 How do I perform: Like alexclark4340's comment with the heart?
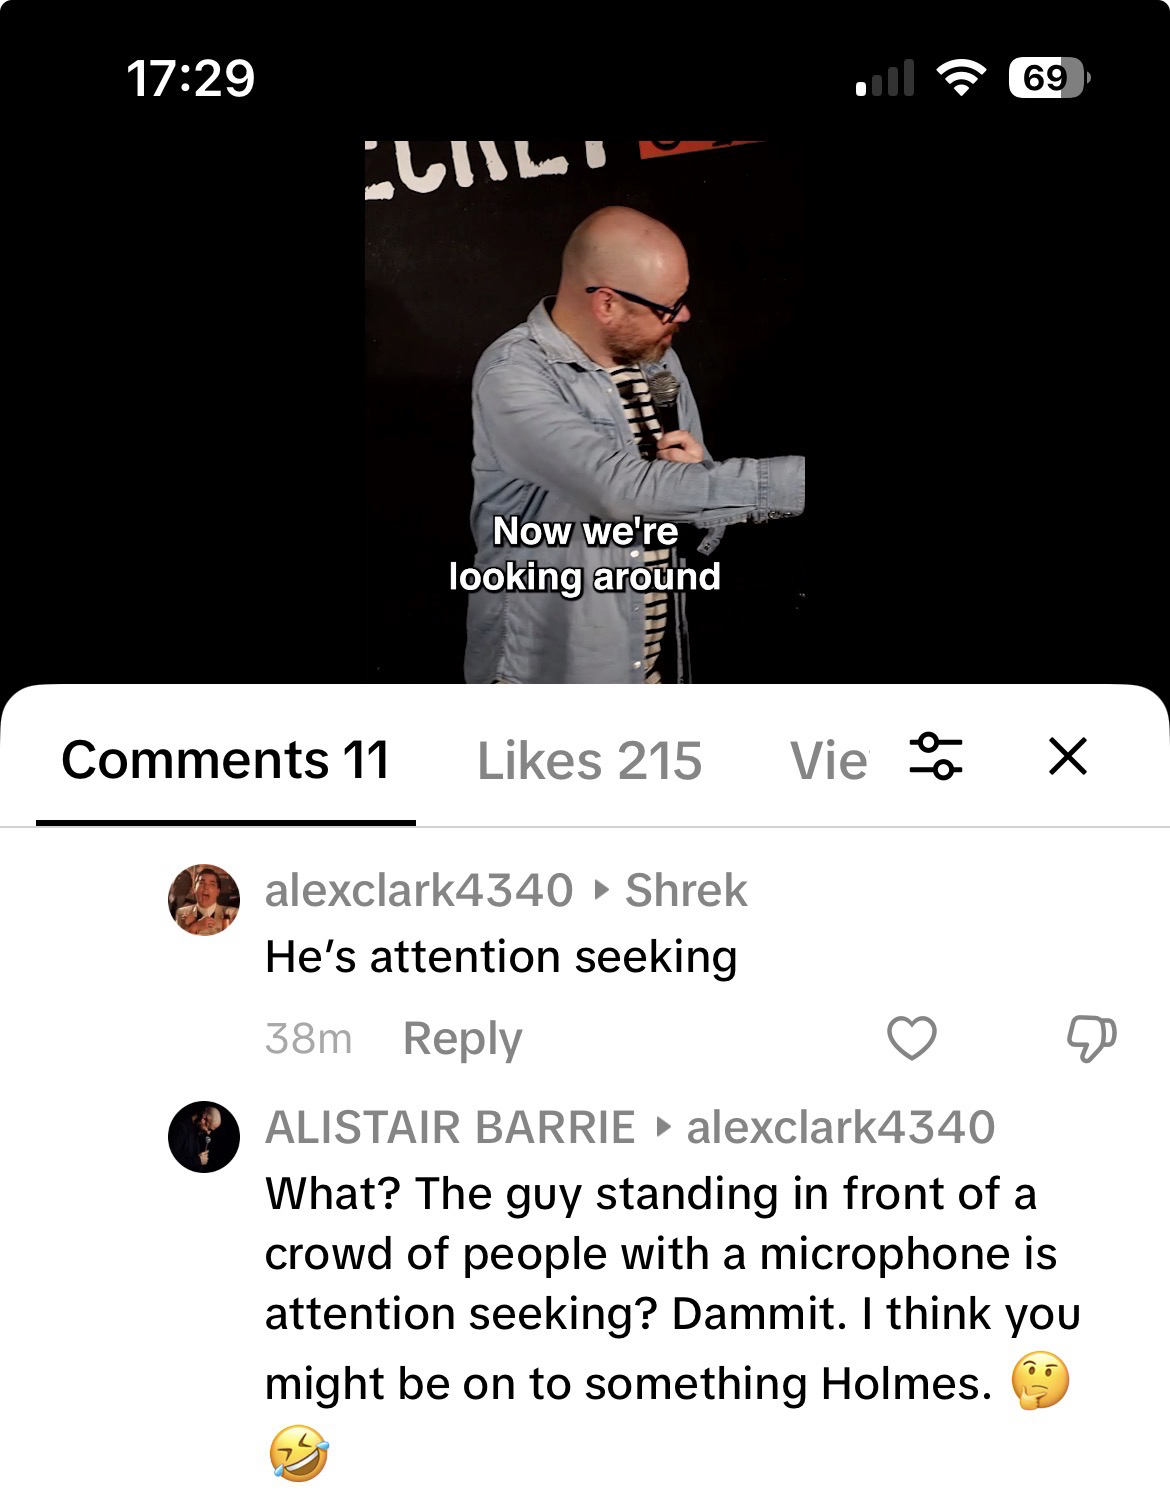[912, 1038]
